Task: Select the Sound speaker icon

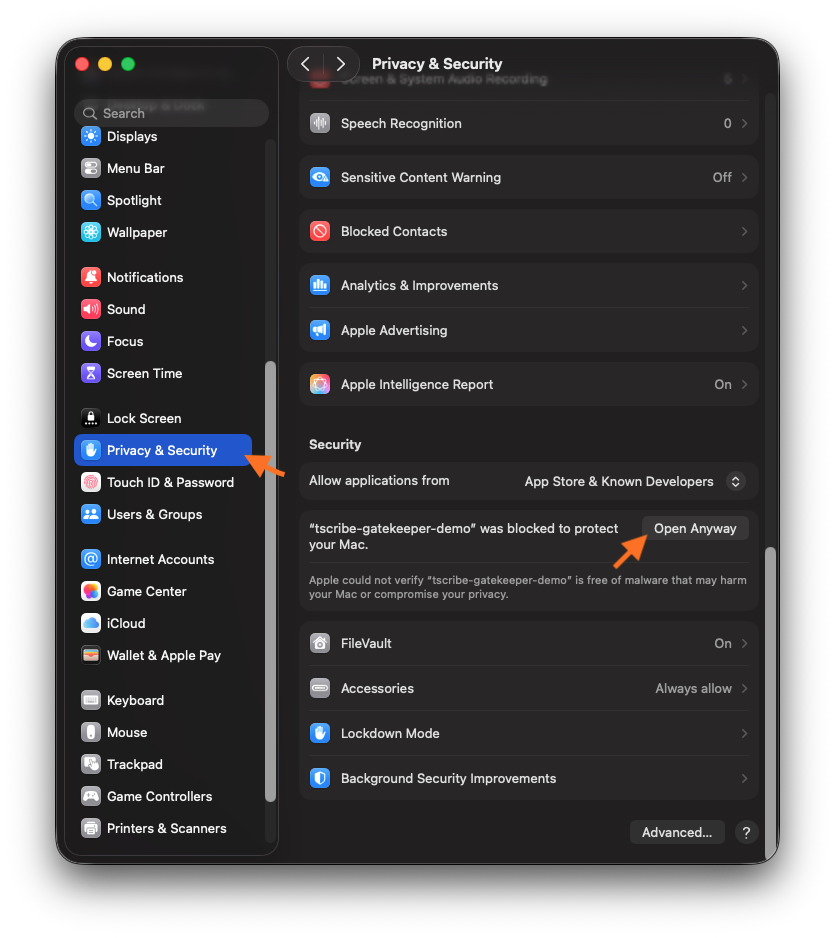Action: pyautogui.click(x=91, y=309)
